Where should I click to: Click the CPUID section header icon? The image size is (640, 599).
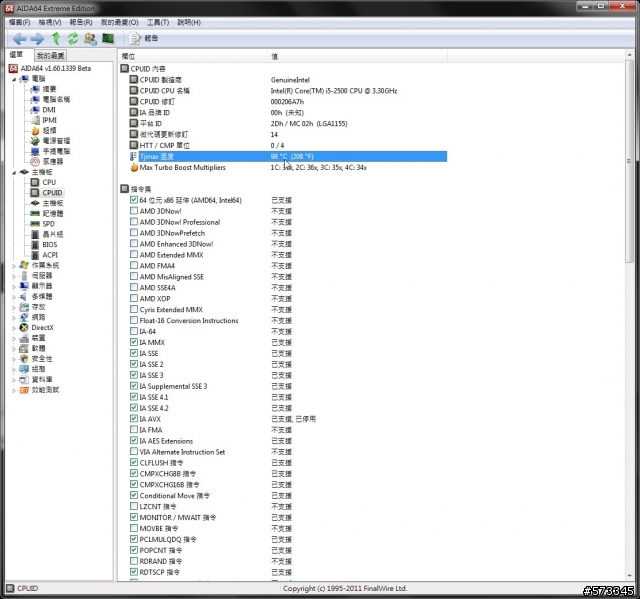(x=124, y=69)
